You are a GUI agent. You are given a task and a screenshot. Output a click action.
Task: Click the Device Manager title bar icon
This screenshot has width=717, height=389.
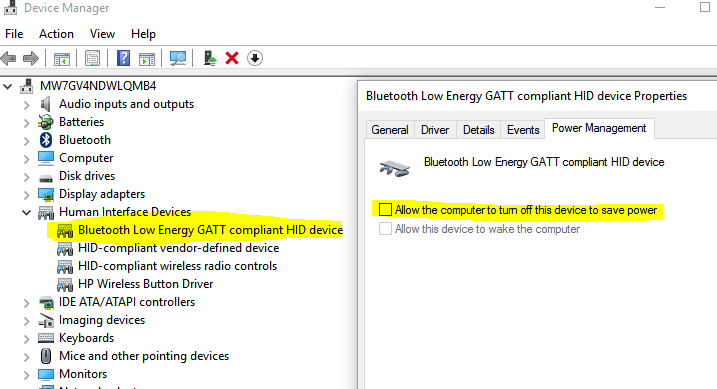10,8
